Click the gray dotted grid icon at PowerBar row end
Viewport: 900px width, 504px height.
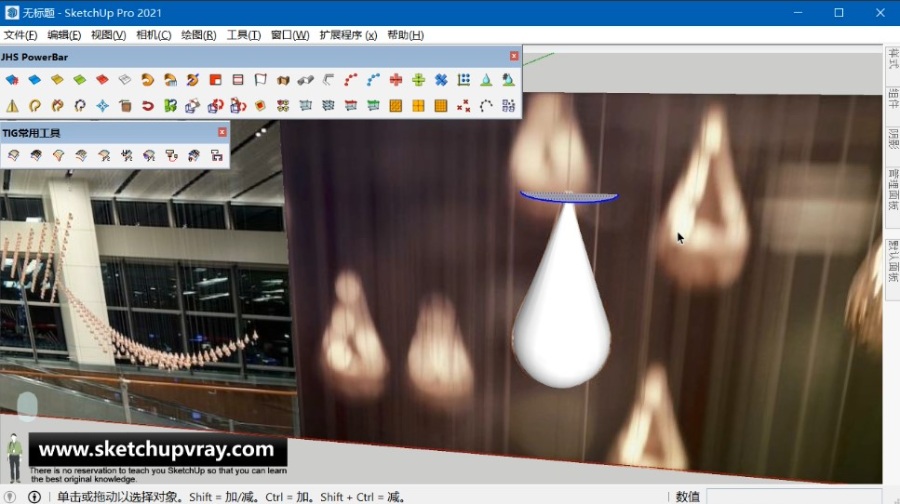[x=509, y=106]
